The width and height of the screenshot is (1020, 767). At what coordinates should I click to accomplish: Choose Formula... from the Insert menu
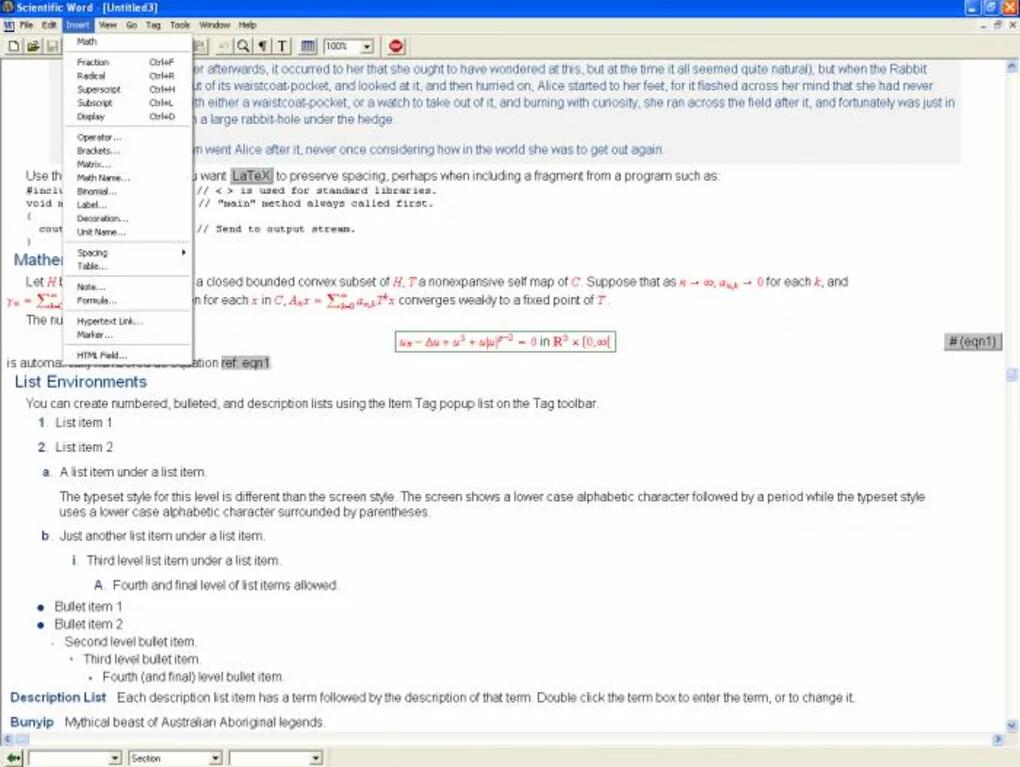(128, 301)
